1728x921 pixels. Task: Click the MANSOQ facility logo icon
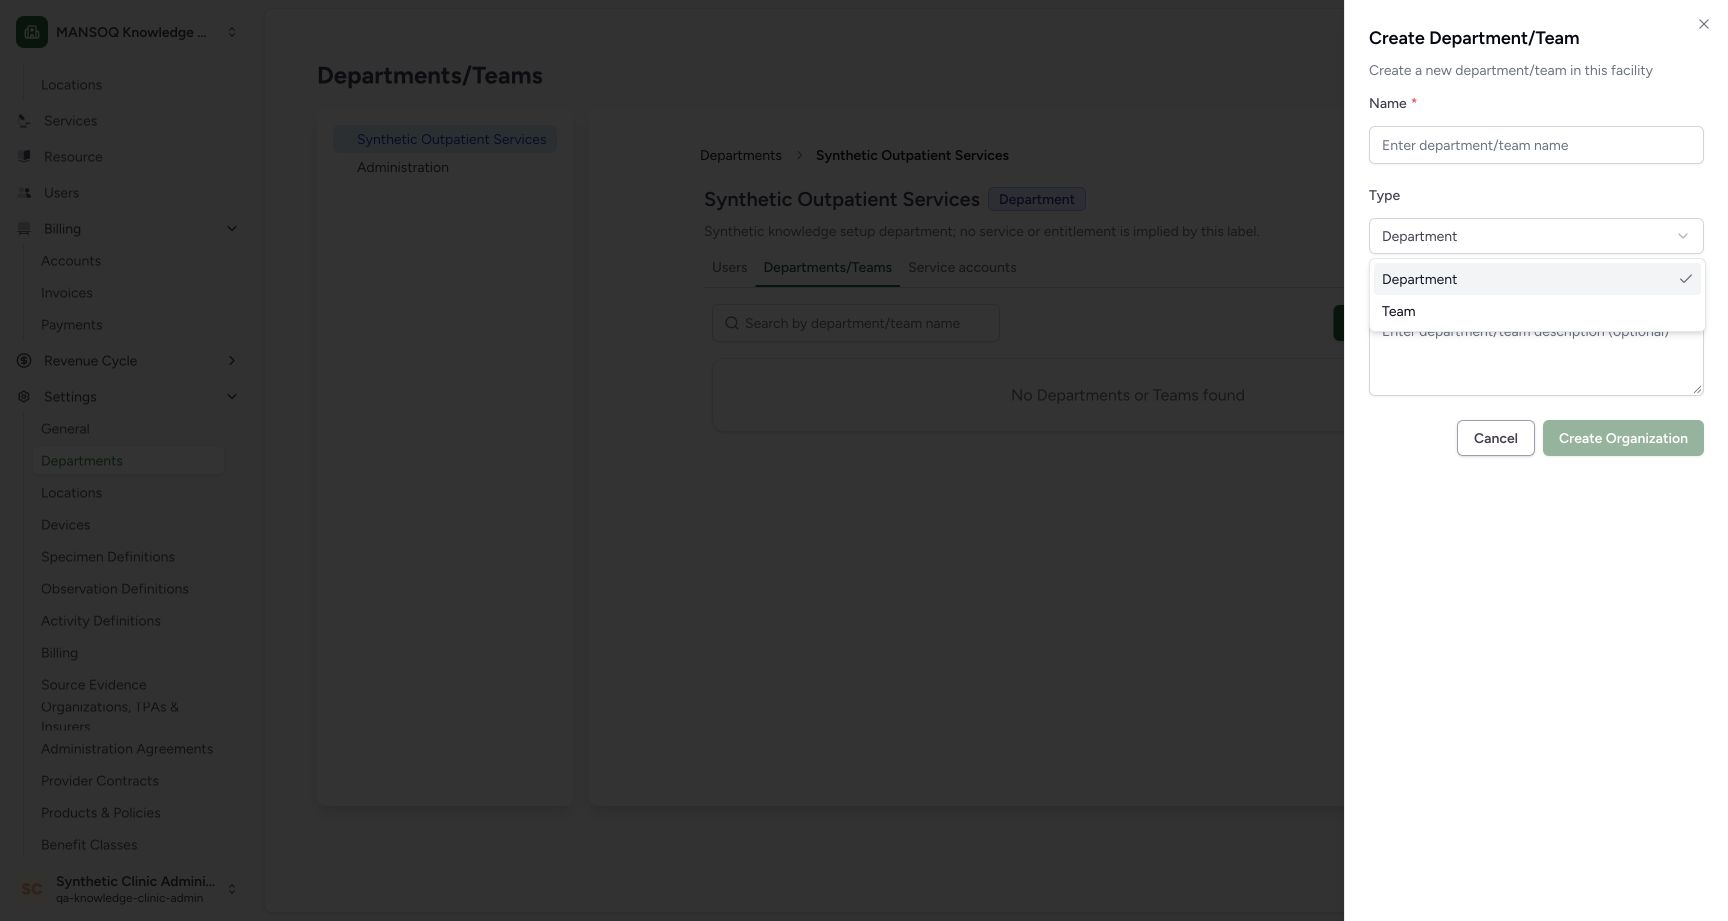coord(32,32)
